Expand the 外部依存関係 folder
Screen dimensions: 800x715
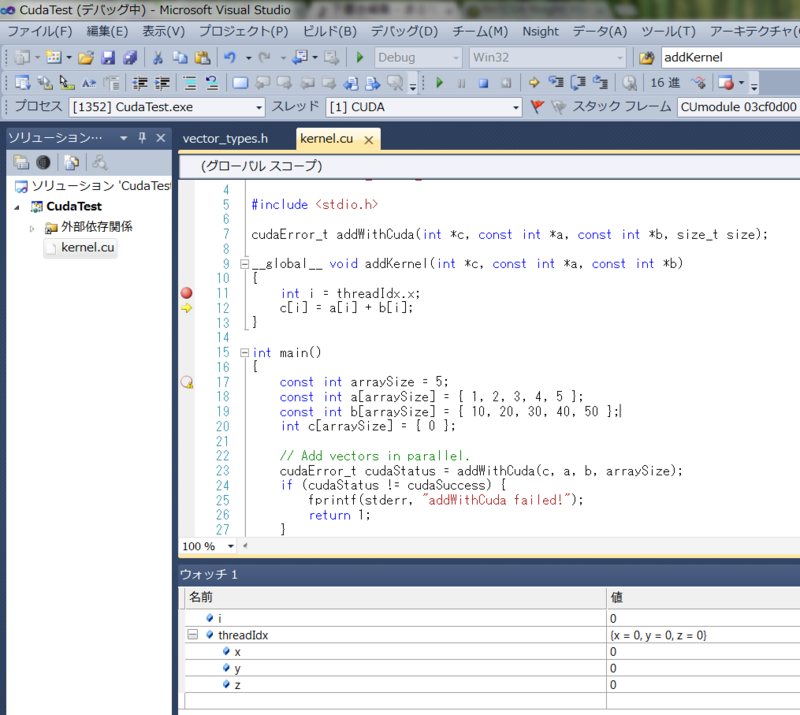click(30, 227)
